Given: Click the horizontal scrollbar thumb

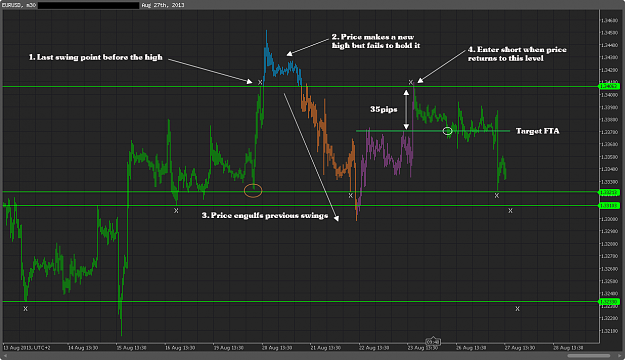Looking at the screenshot, I should click(x=589, y=355).
